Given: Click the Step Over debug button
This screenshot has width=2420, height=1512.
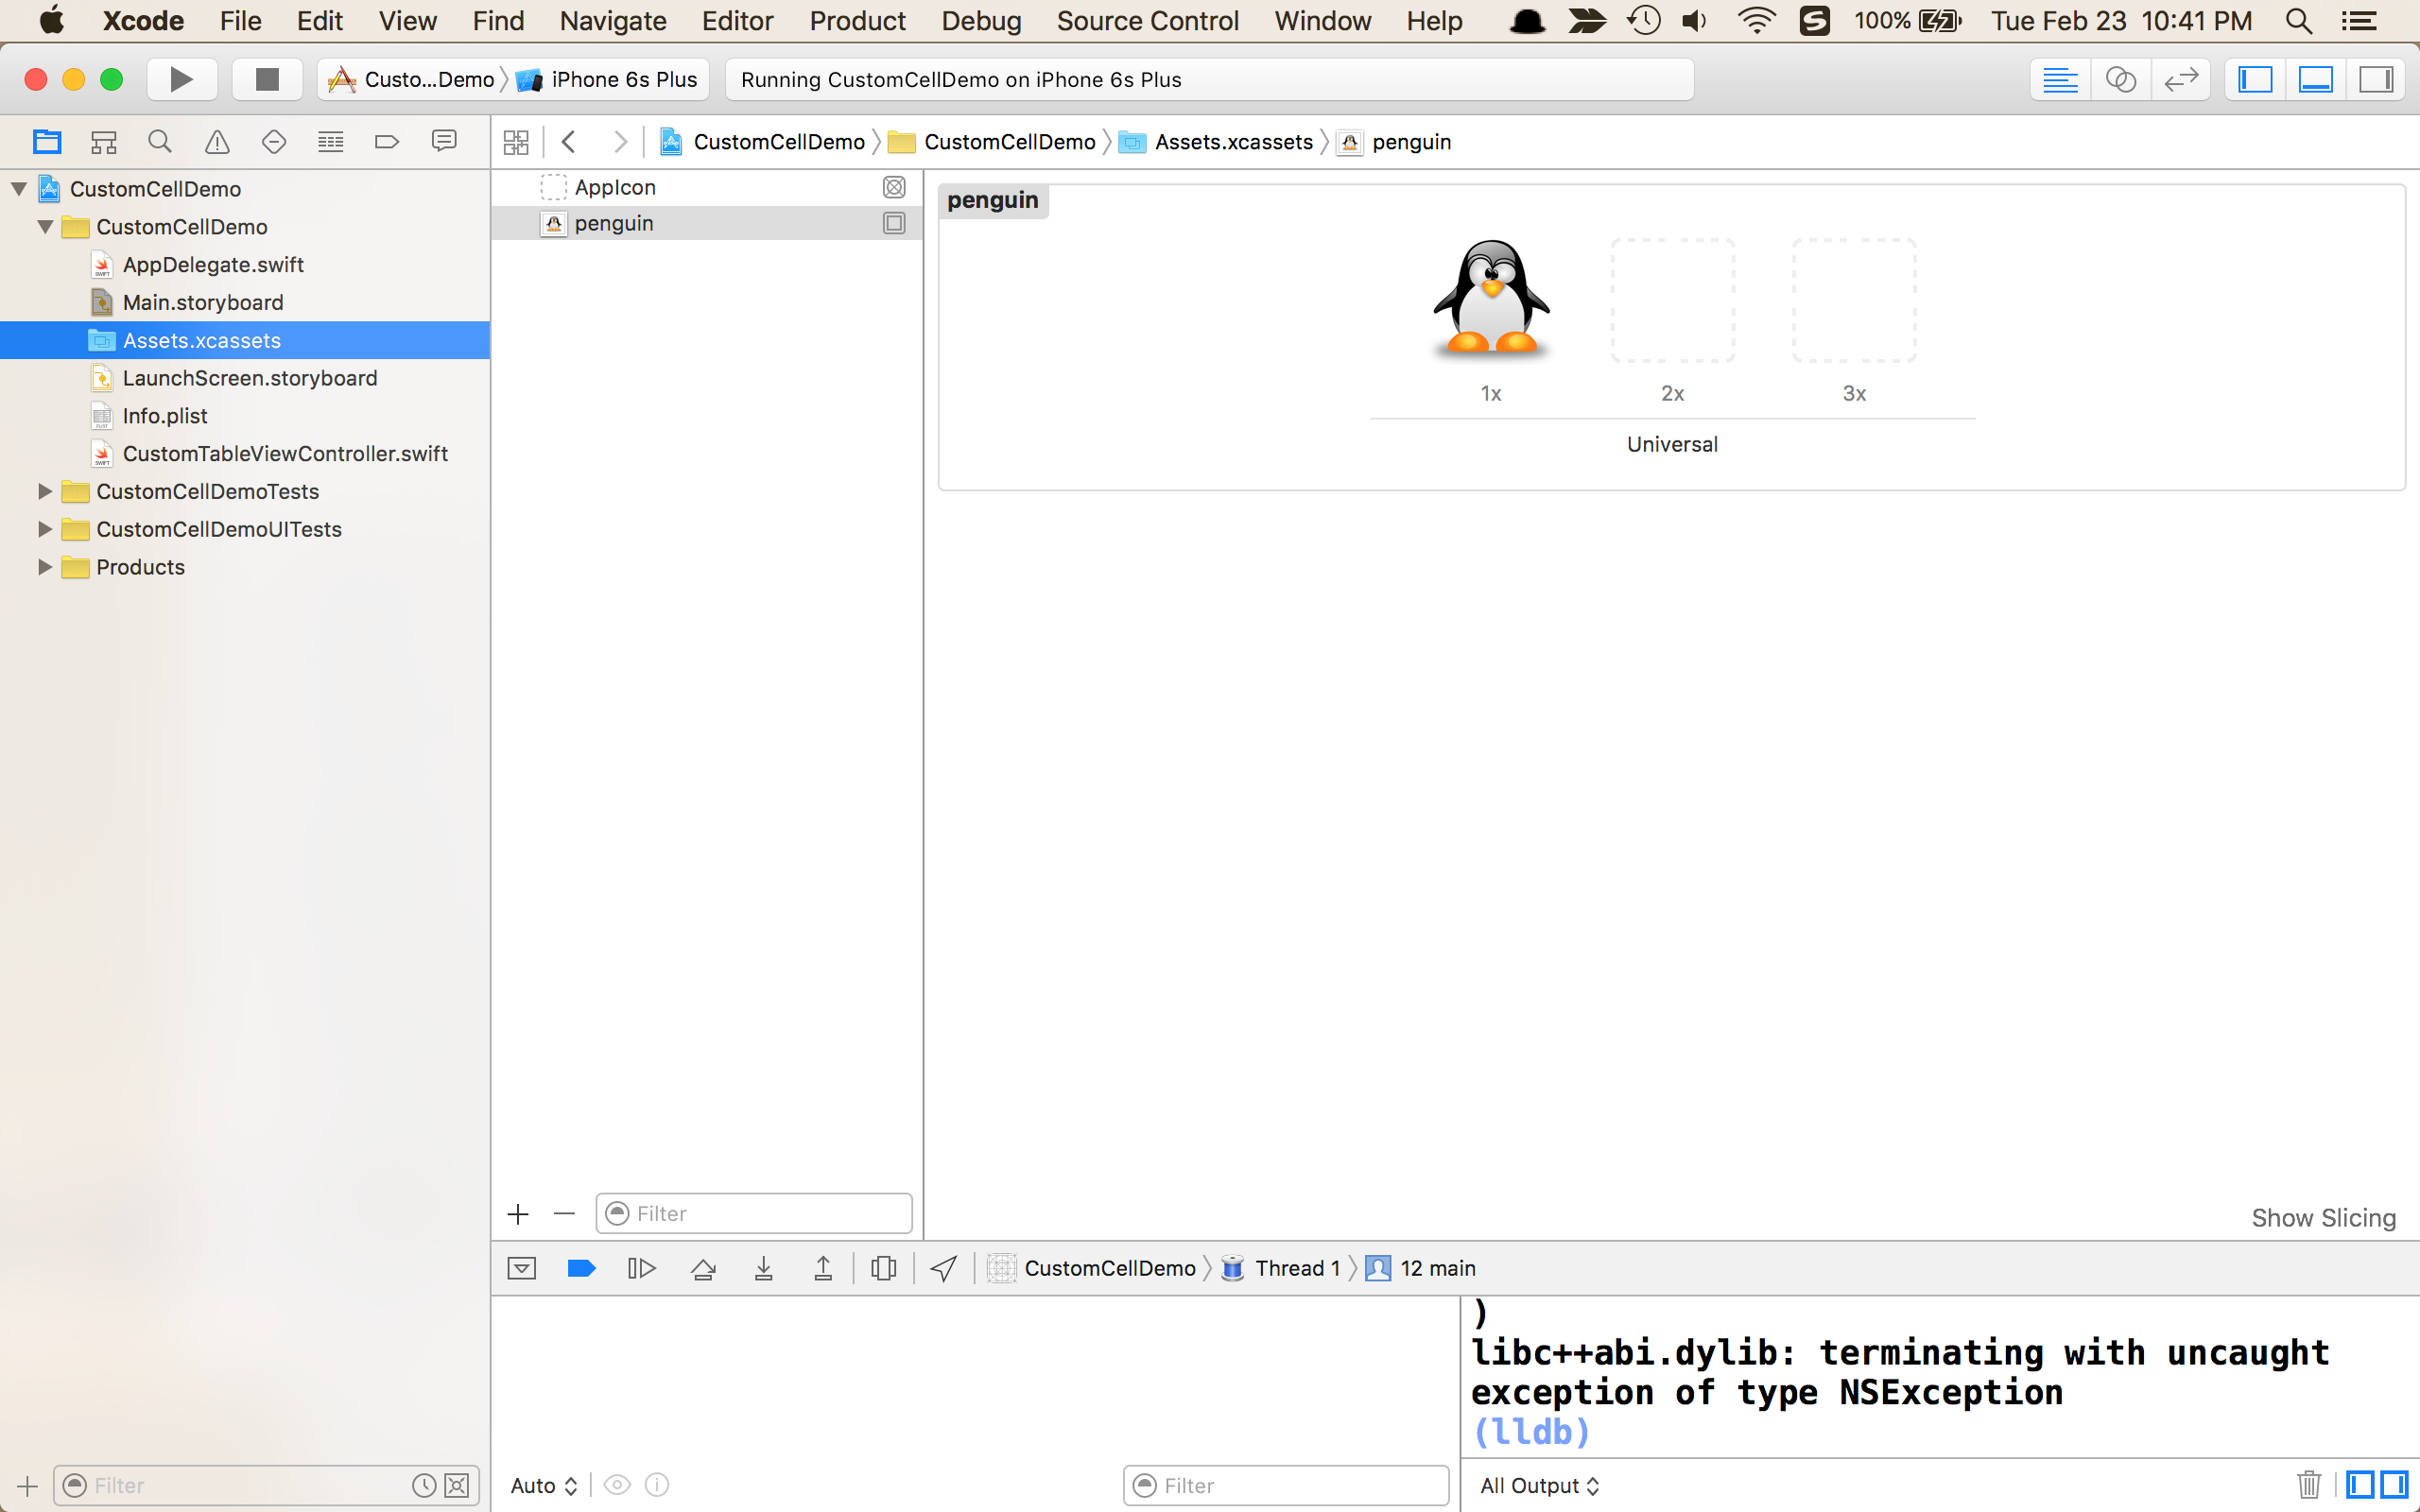Looking at the screenshot, I should [703, 1268].
